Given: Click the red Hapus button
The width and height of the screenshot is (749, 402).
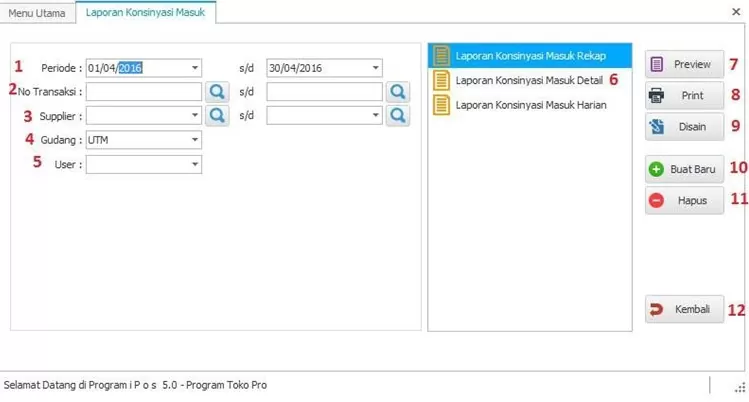Looking at the screenshot, I should pos(684,200).
